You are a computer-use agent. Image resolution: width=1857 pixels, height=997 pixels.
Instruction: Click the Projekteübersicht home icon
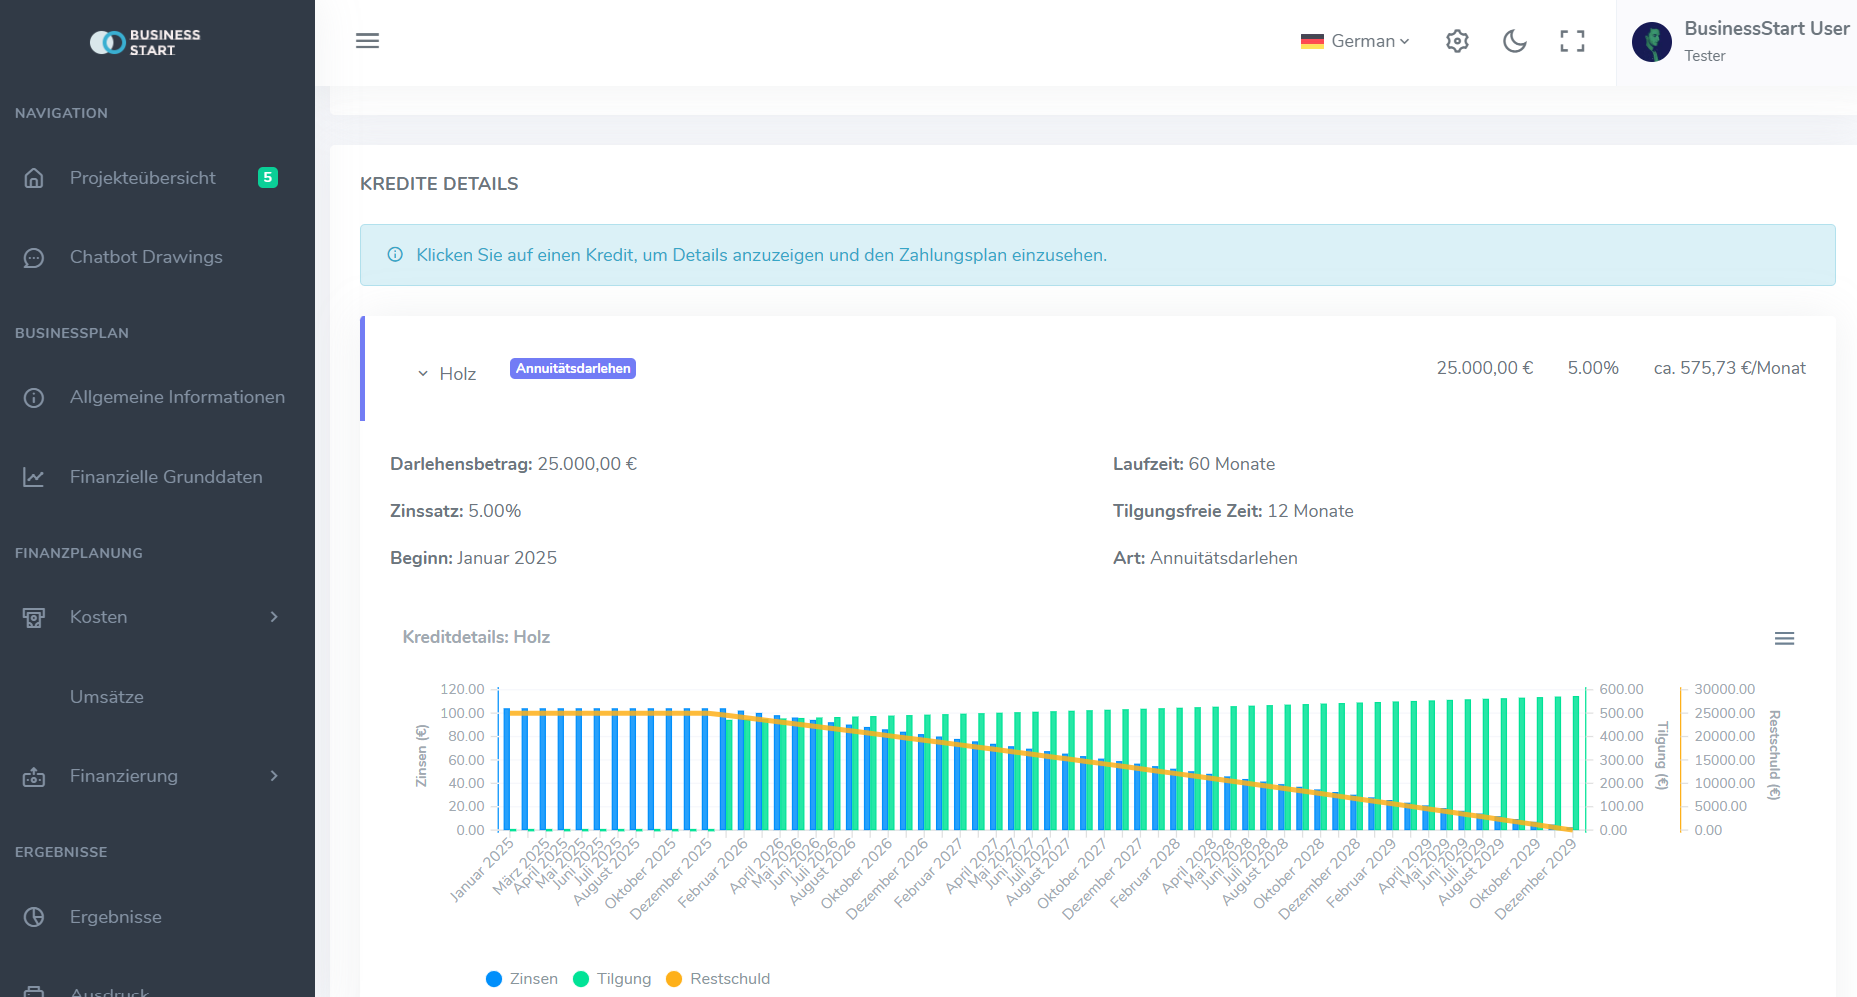coord(34,178)
